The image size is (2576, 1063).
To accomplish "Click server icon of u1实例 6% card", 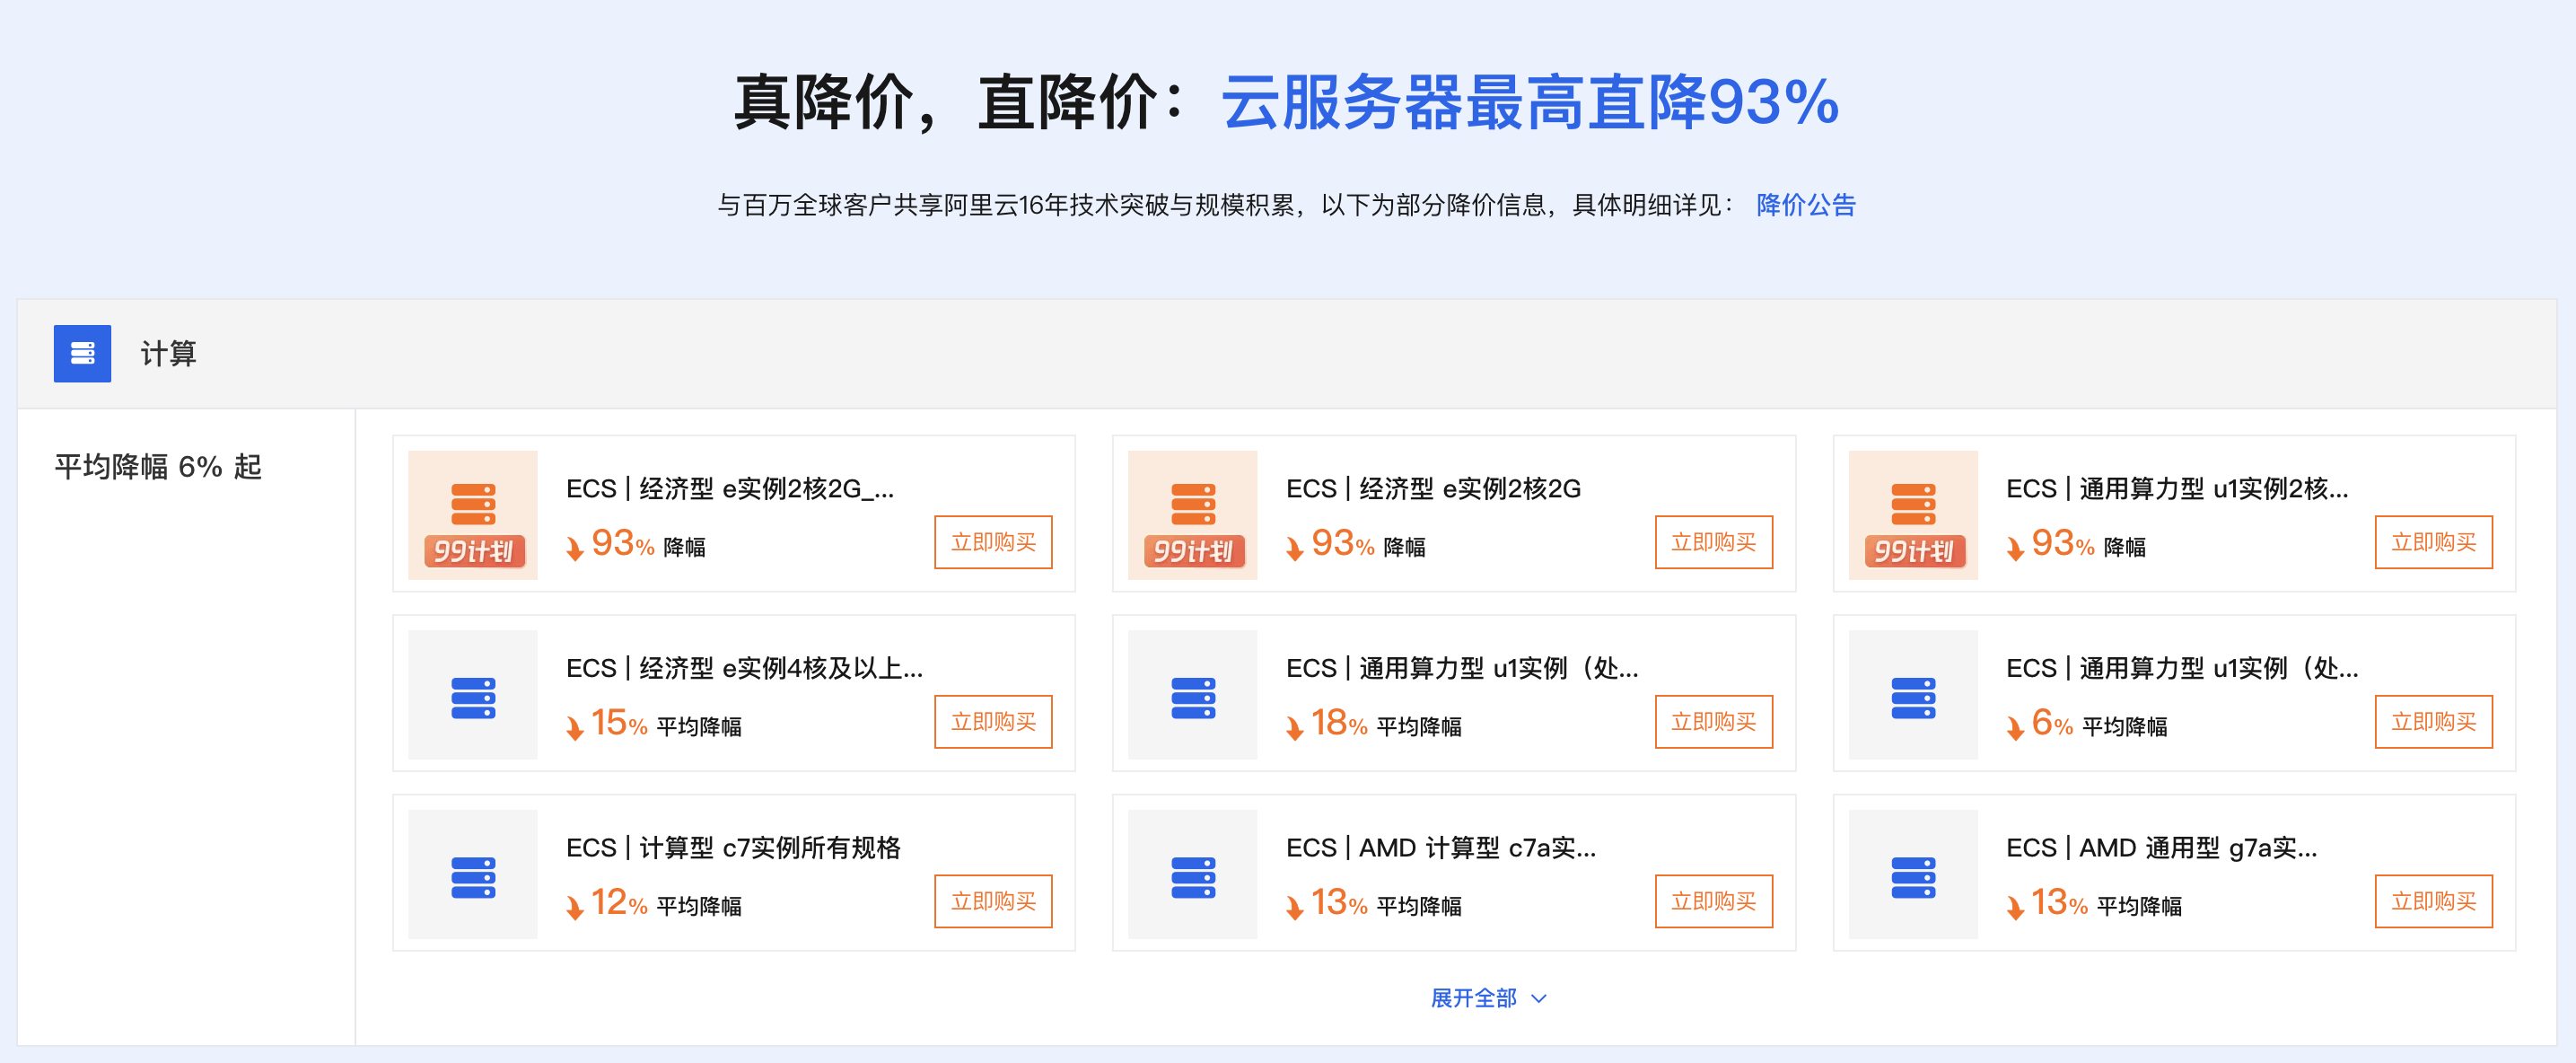I will 1913,695.
